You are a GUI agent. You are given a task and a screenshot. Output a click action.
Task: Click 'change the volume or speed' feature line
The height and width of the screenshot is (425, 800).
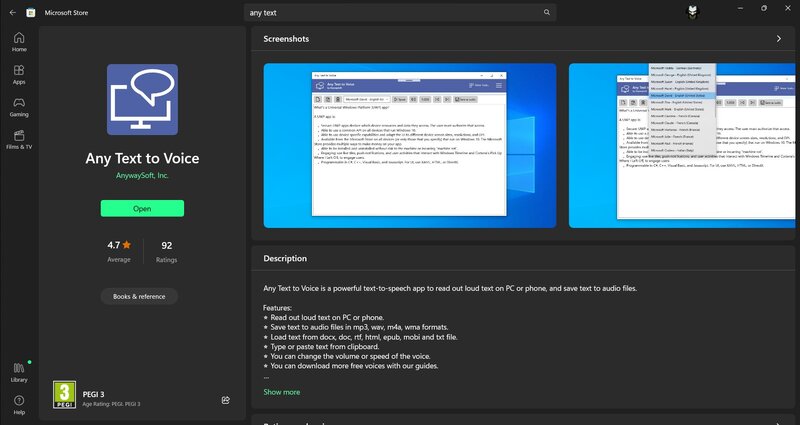coord(347,356)
